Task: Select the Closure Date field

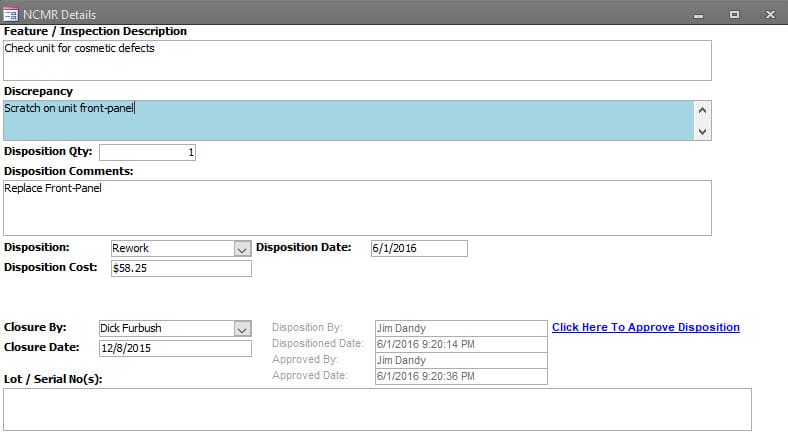Action: (175, 349)
